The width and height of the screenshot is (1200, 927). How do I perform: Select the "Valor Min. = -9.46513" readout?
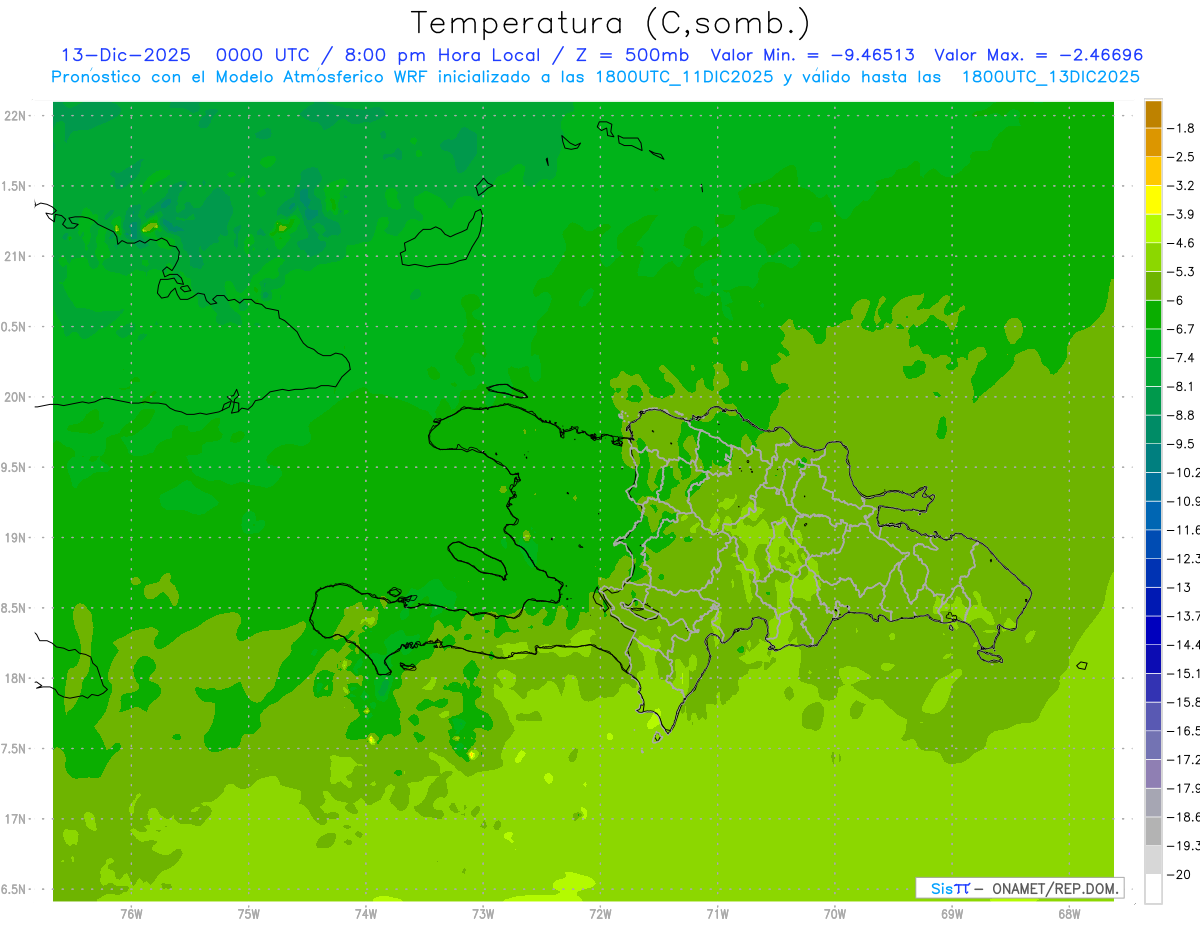coord(812,55)
